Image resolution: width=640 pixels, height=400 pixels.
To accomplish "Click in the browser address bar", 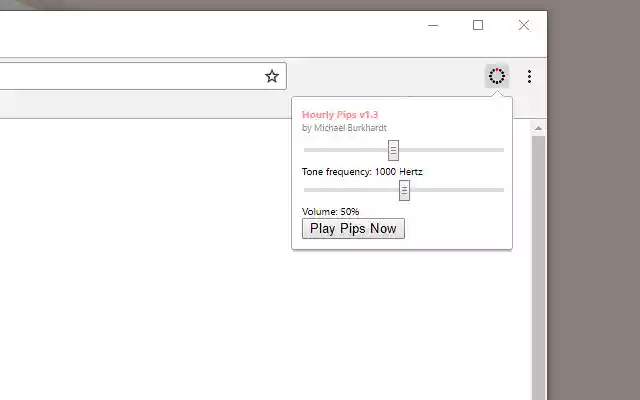I will [143, 76].
